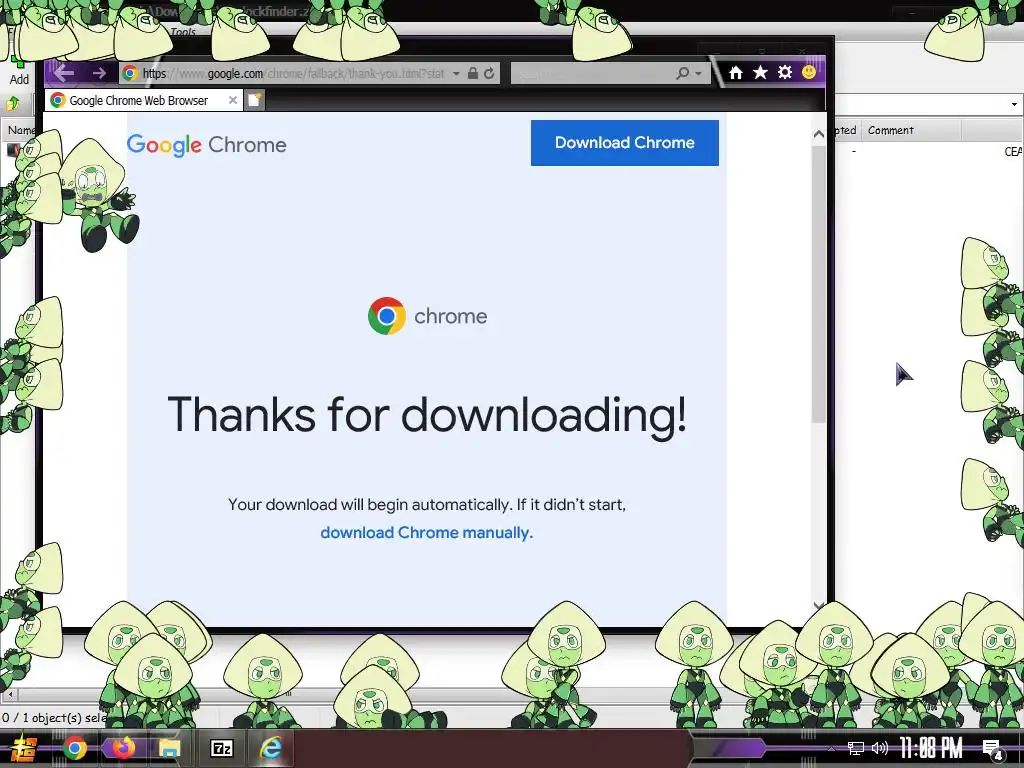
Task: Click the Download Chrome button
Action: 624,142
